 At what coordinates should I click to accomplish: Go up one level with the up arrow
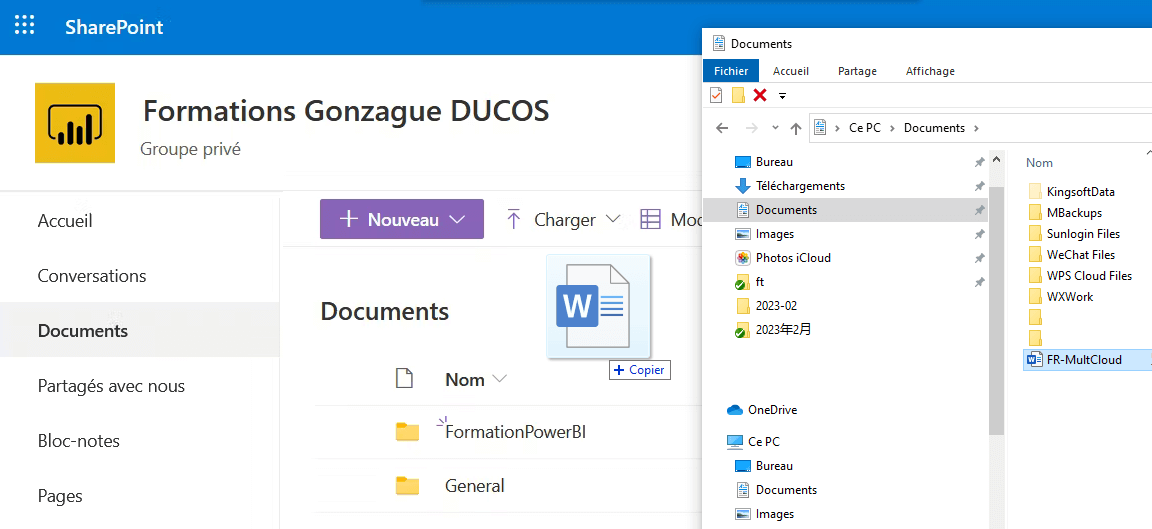[x=796, y=128]
